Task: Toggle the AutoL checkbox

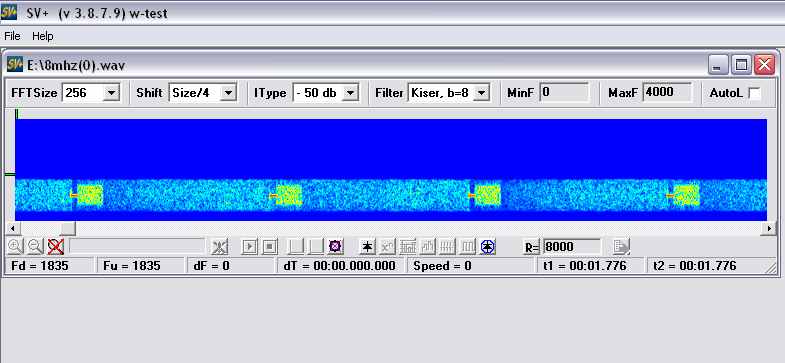Action: coord(754,93)
